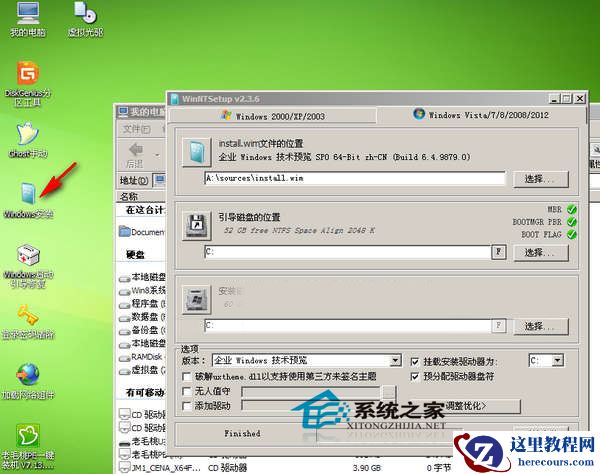Click the Finished status text
The height and width of the screenshot is (474, 600).
[242, 433]
